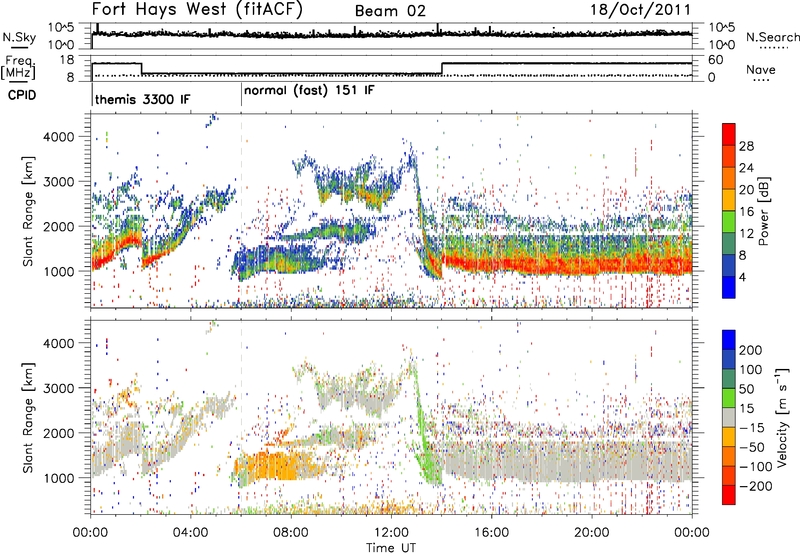This screenshot has height=554, width=800.
Task: Click the "28" tick on the Power scale
Action: coord(746,146)
